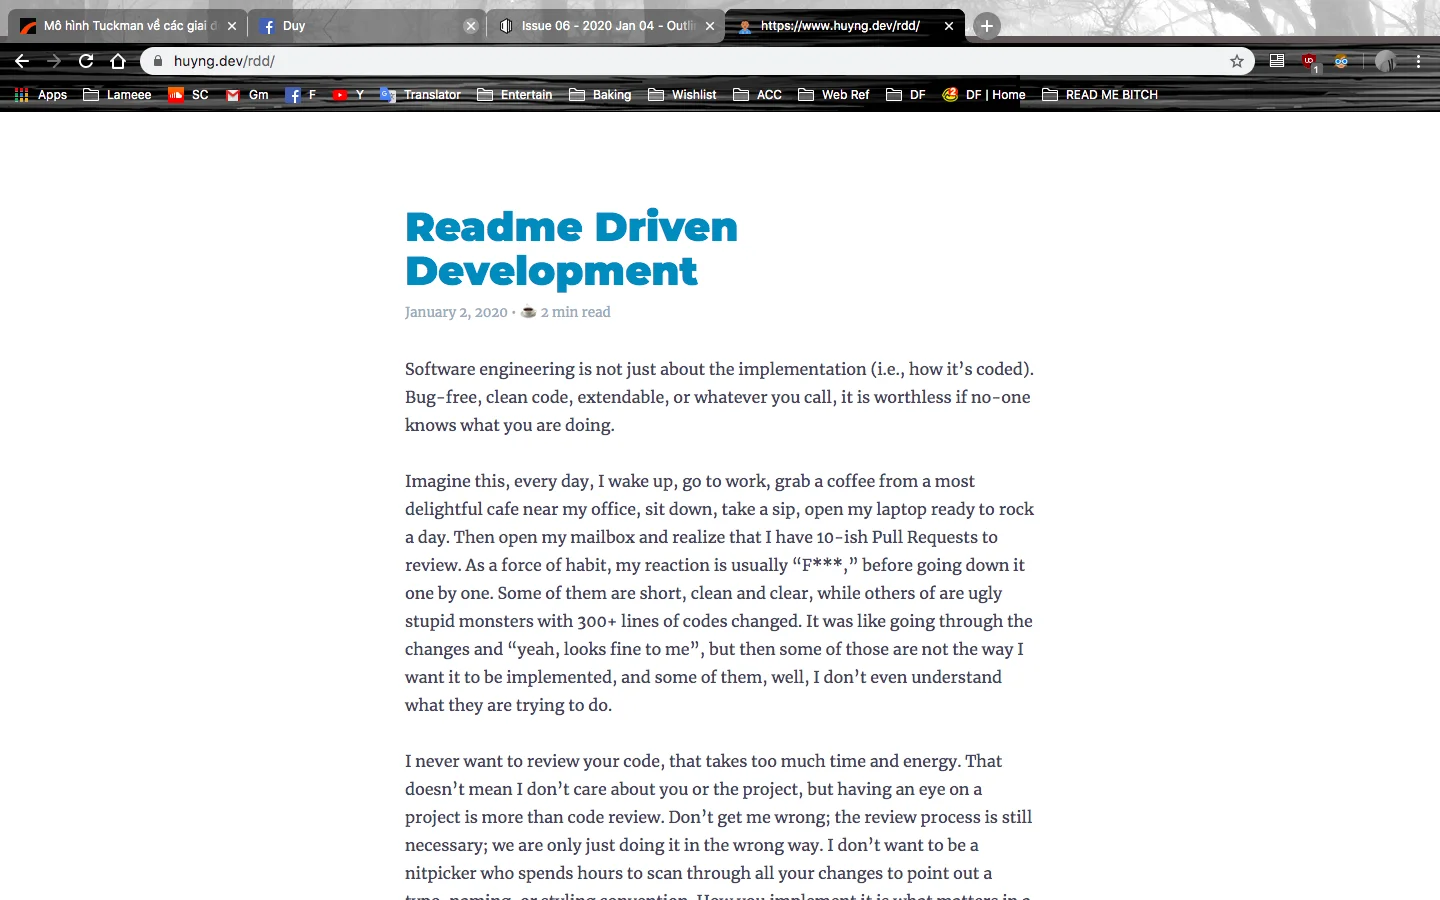Open the SC SoundCloud bookmark
This screenshot has width=1440, height=900.
click(x=189, y=95)
